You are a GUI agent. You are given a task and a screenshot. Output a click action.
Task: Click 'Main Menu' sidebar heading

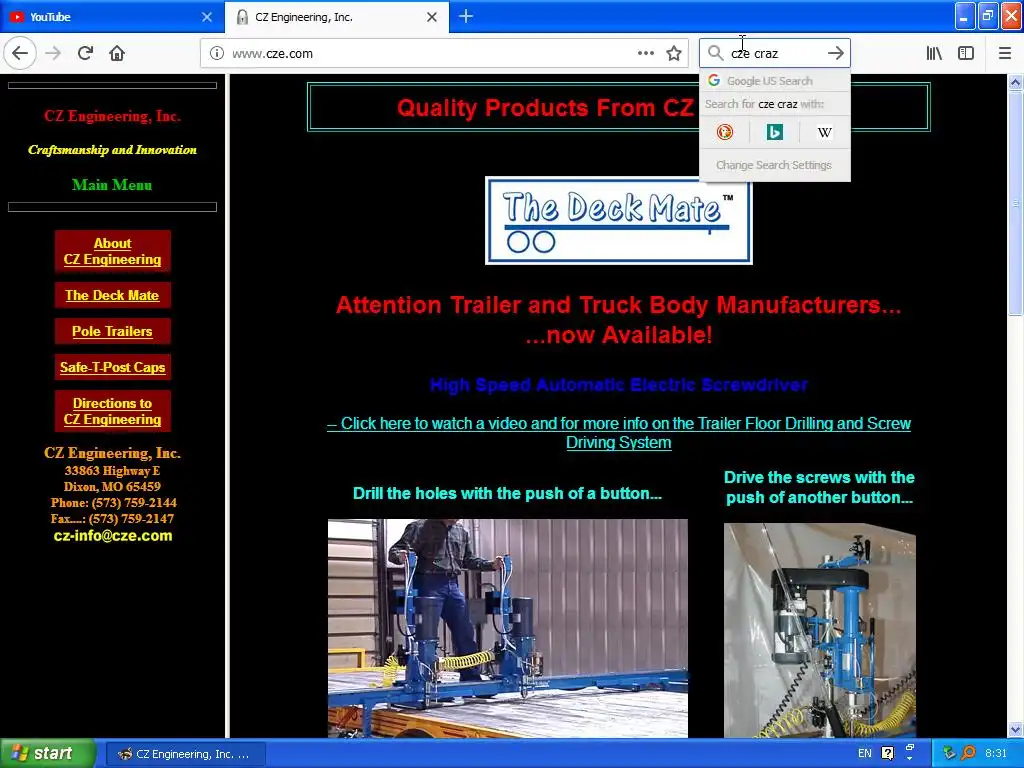click(112, 185)
